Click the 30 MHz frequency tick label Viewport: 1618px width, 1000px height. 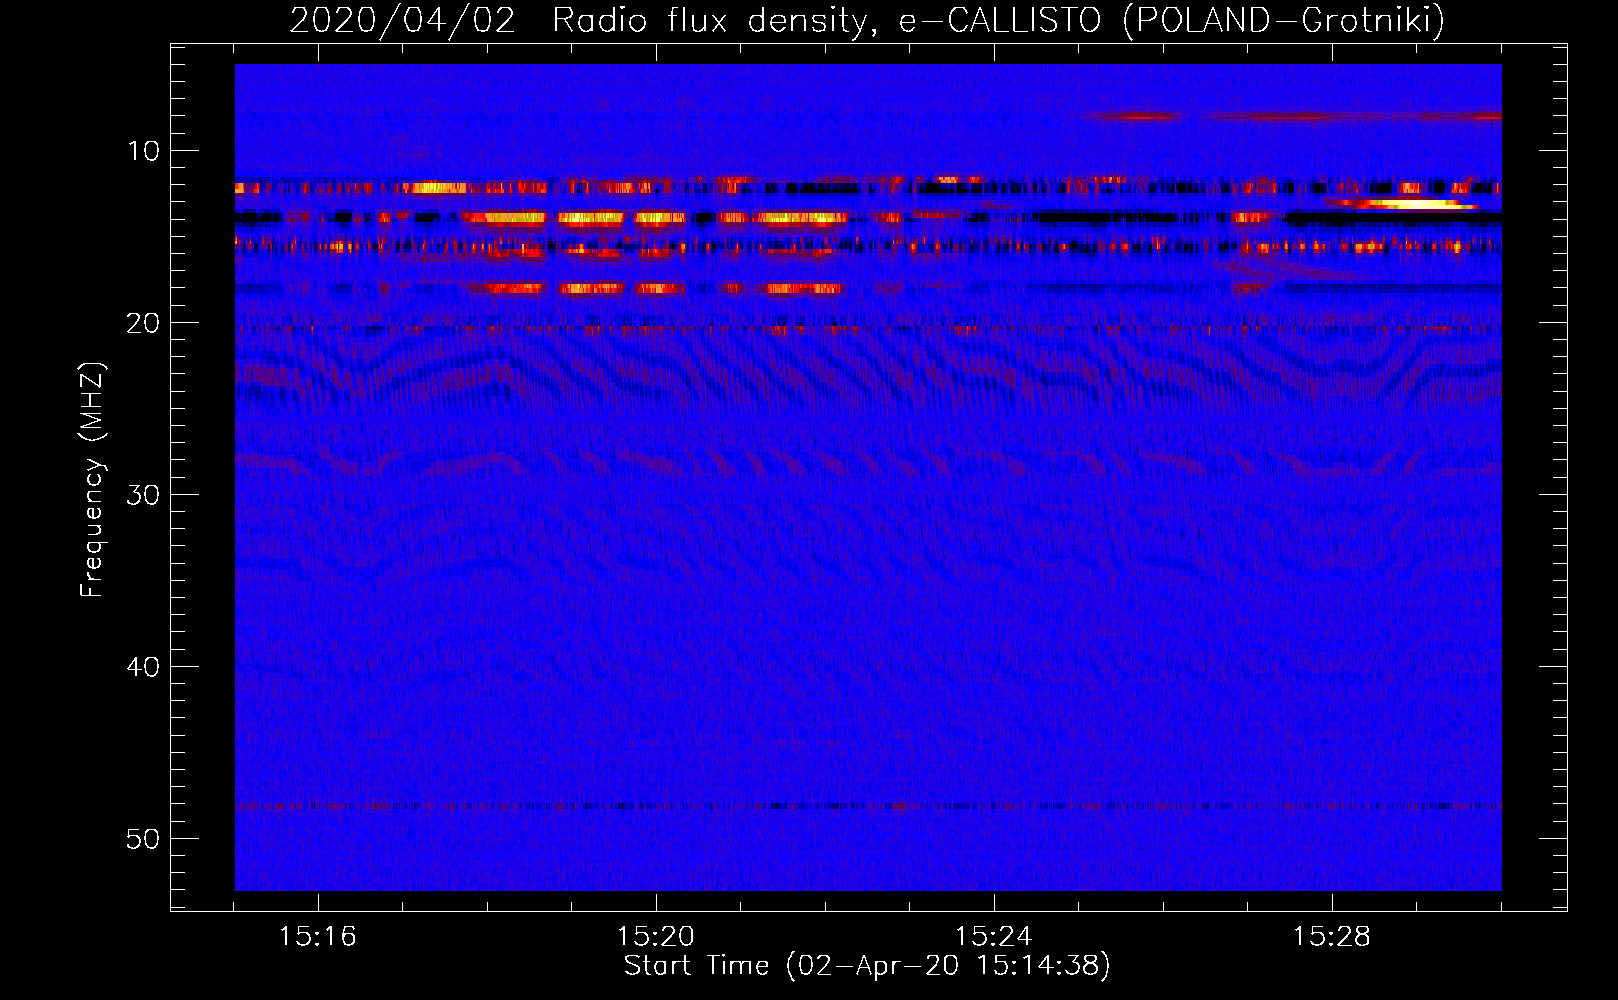click(x=143, y=495)
